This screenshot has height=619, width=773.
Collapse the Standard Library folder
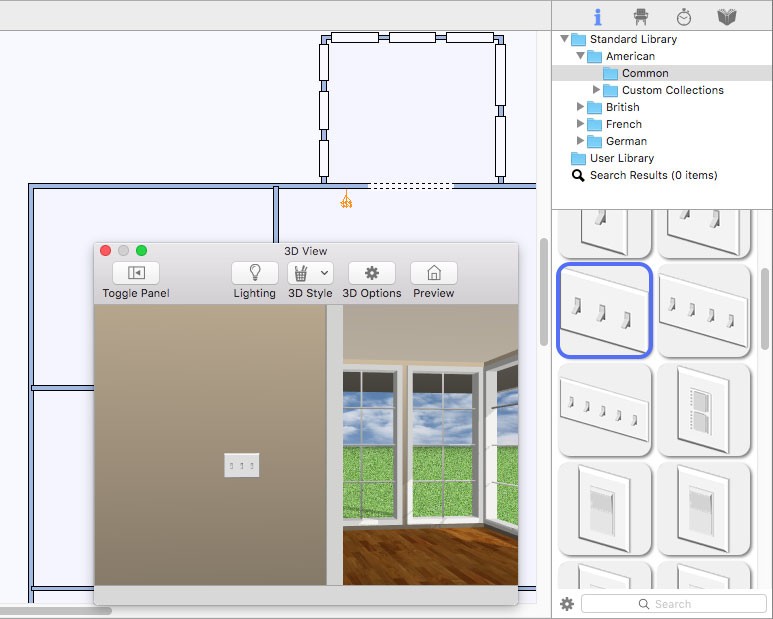coord(564,38)
